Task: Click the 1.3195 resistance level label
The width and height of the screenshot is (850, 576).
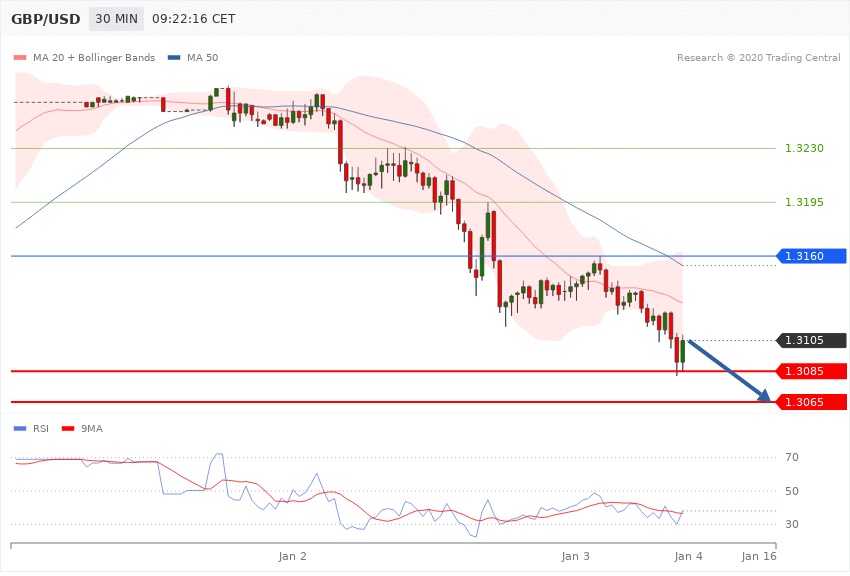Action: (804, 202)
